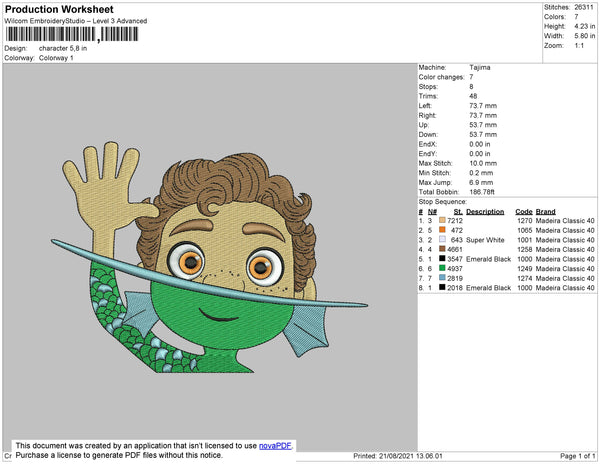Viewport: 600px width, 464px height.
Task: Click the 'St.' column header
Action: point(458,212)
